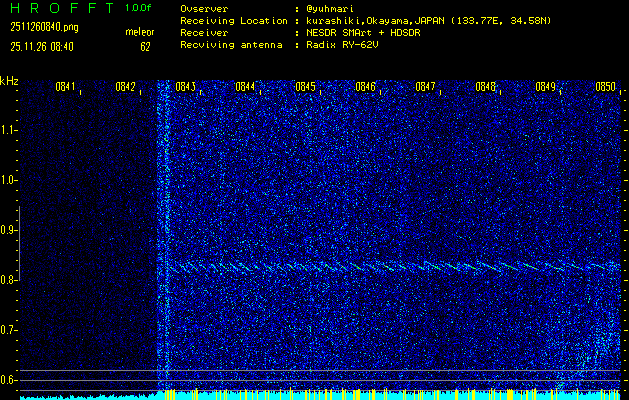Select the 0.6 frequency axis label
This screenshot has height=400, width=629.
[x=9, y=380]
